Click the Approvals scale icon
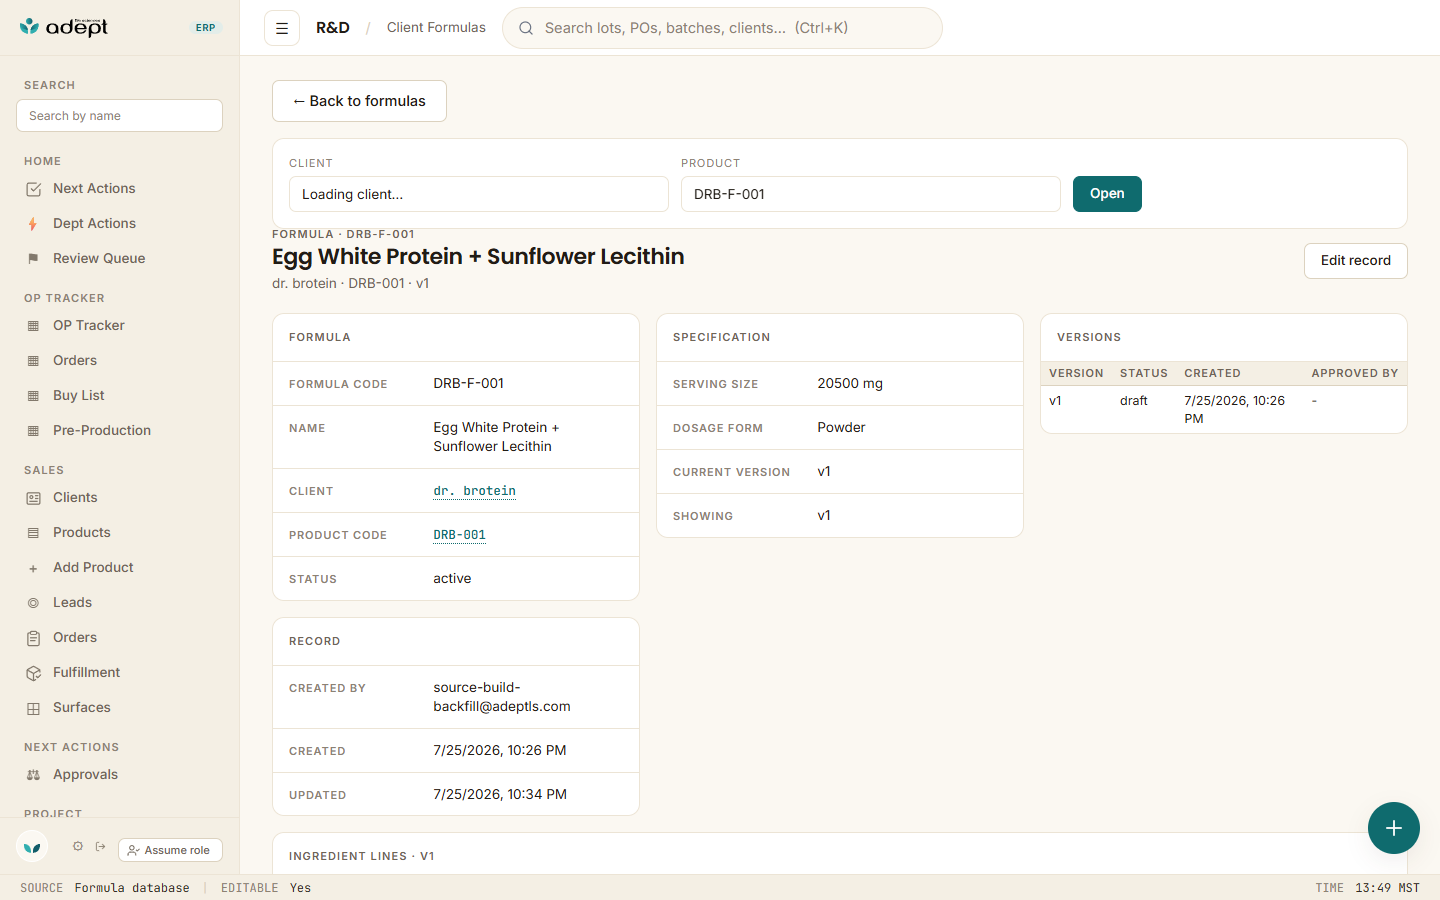The height and width of the screenshot is (900, 1440). [33, 775]
